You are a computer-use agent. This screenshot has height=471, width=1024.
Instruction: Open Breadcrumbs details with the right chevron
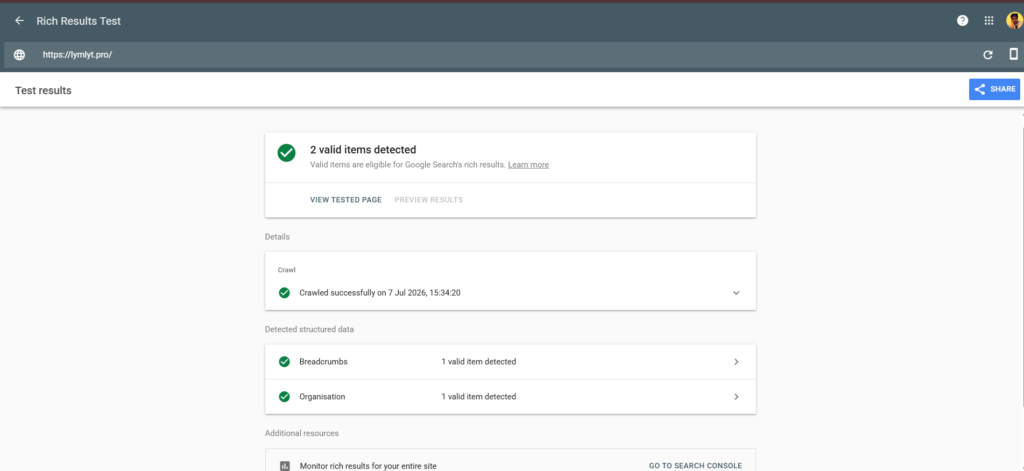(736, 362)
